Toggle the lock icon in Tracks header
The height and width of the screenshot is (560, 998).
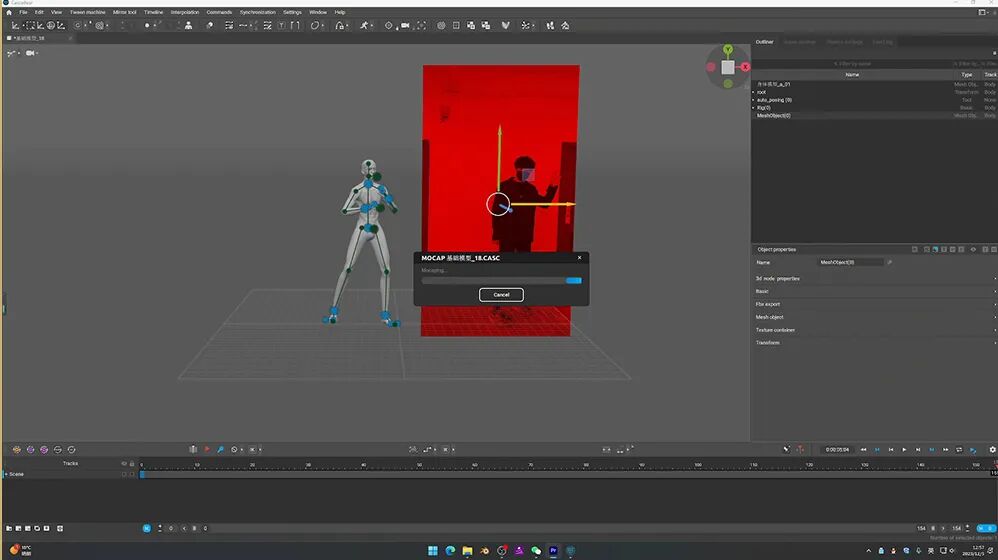click(x=131, y=463)
